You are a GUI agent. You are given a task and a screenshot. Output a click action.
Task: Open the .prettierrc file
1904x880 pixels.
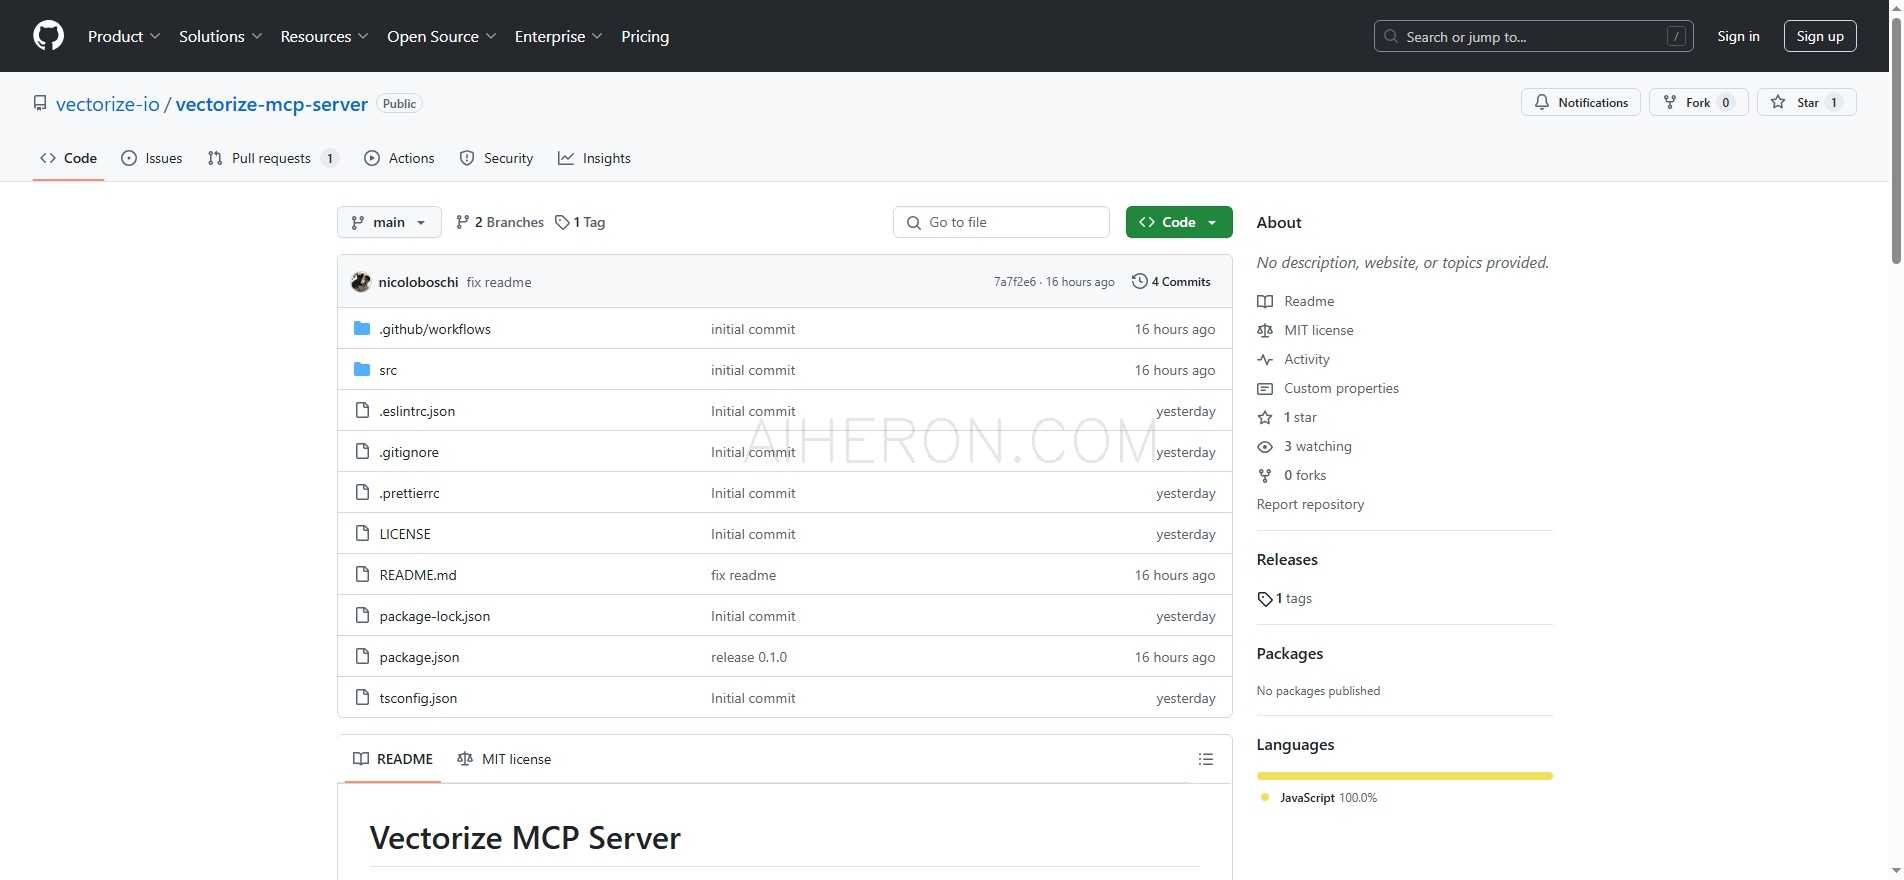click(x=409, y=493)
